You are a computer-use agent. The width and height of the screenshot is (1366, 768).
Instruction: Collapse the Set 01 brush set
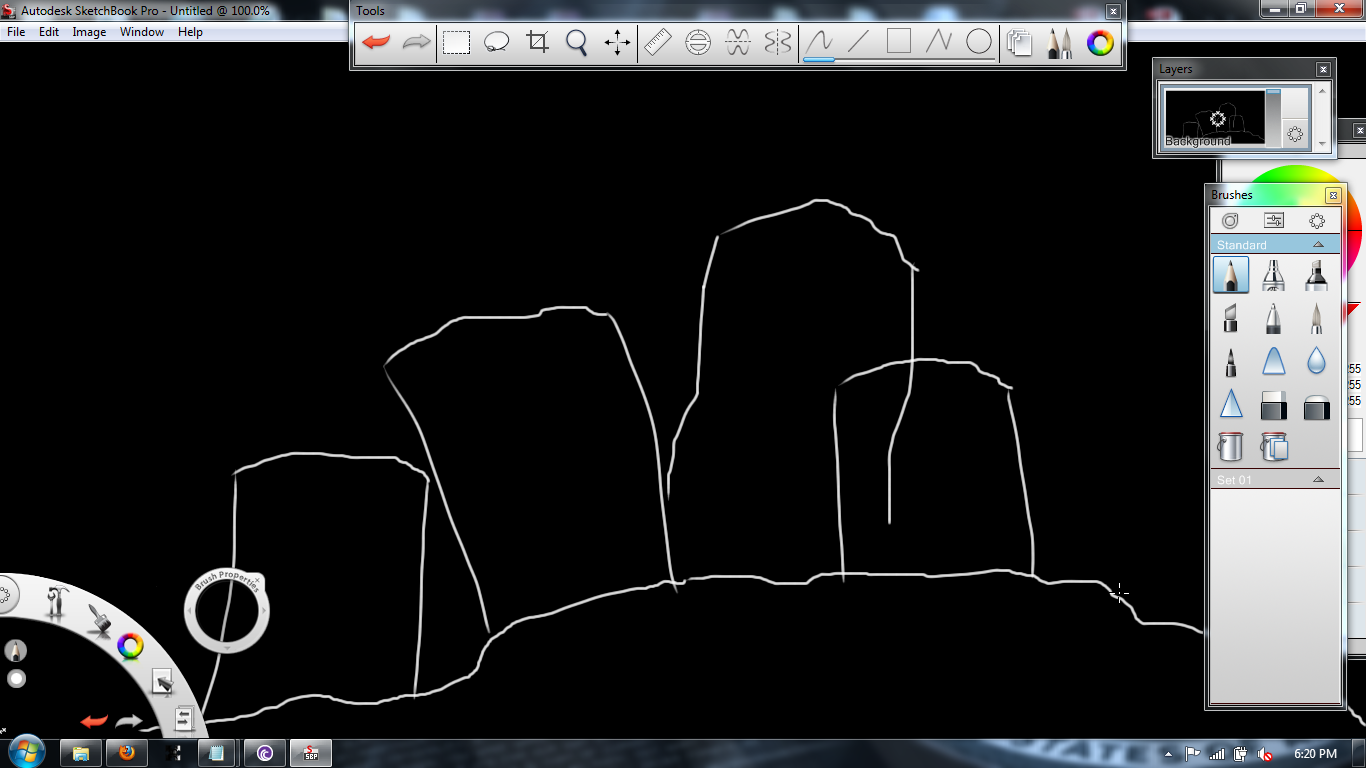tap(1318, 480)
